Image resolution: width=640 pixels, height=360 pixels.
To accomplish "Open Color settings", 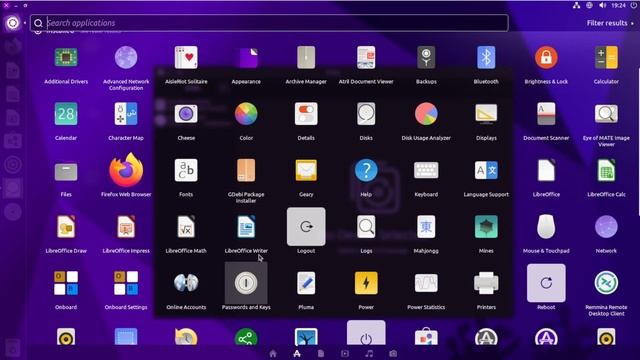I will [246, 114].
